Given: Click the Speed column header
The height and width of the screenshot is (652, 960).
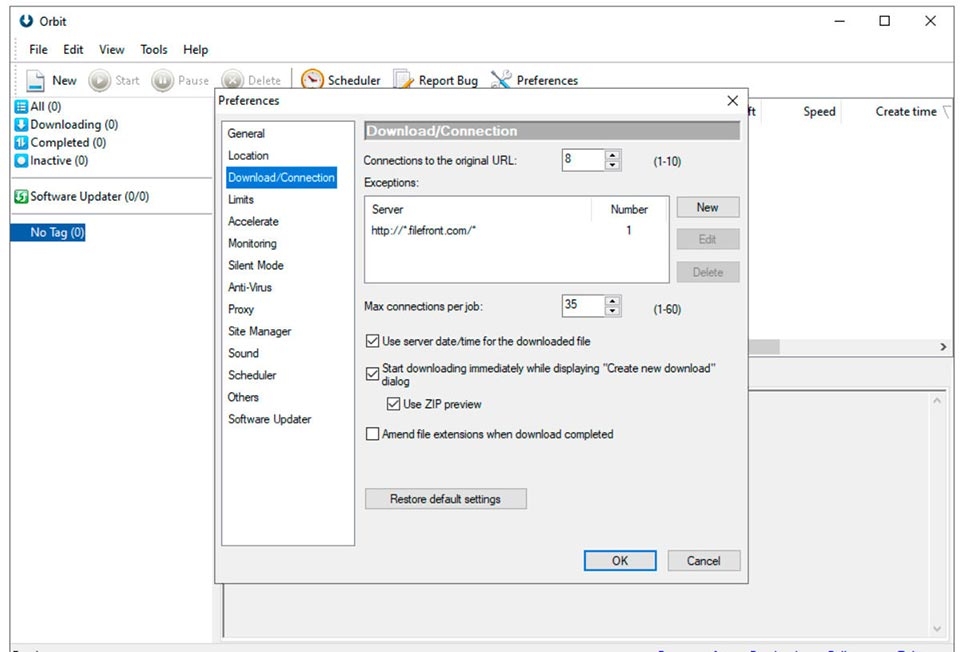Looking at the screenshot, I should coord(819,111).
